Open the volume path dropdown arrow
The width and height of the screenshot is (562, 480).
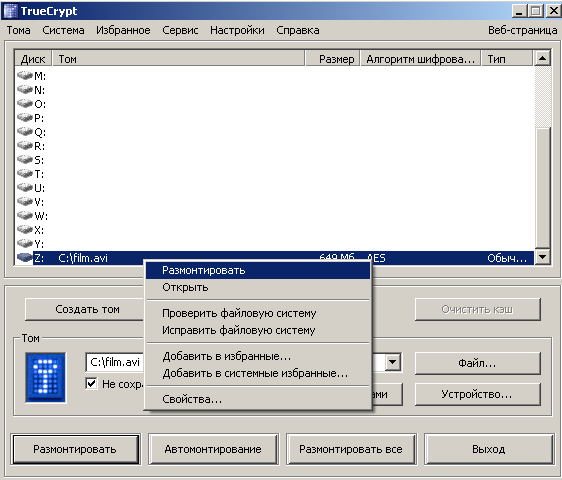393,362
